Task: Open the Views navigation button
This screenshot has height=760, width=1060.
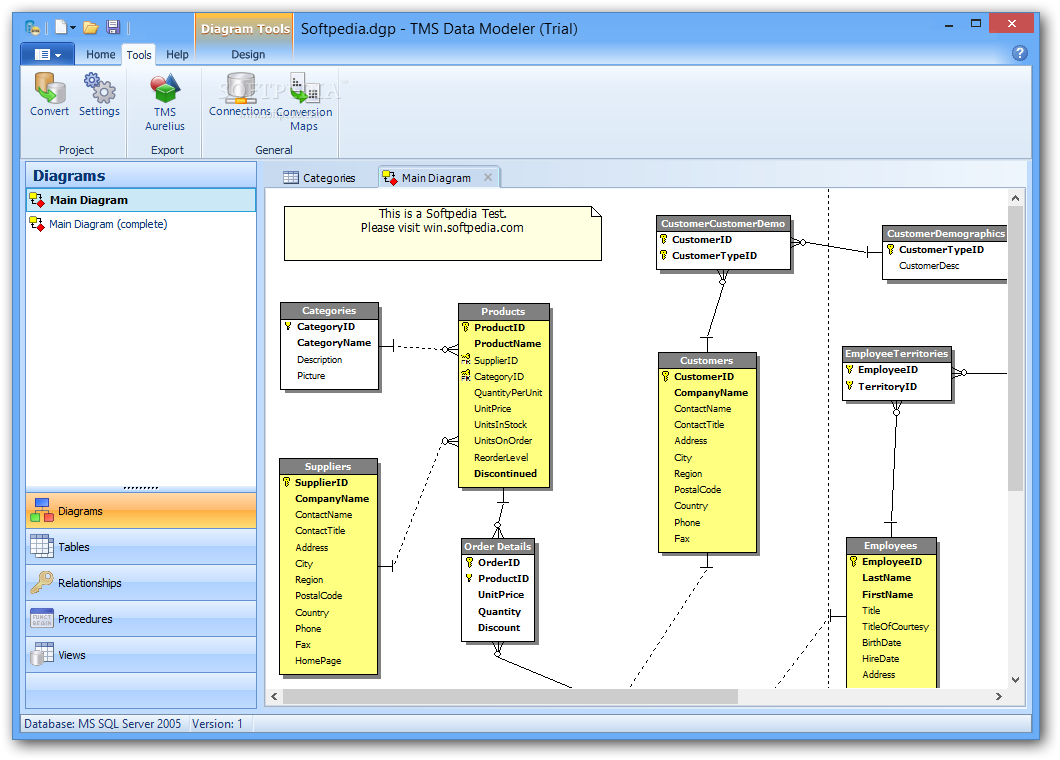Action: coord(141,654)
